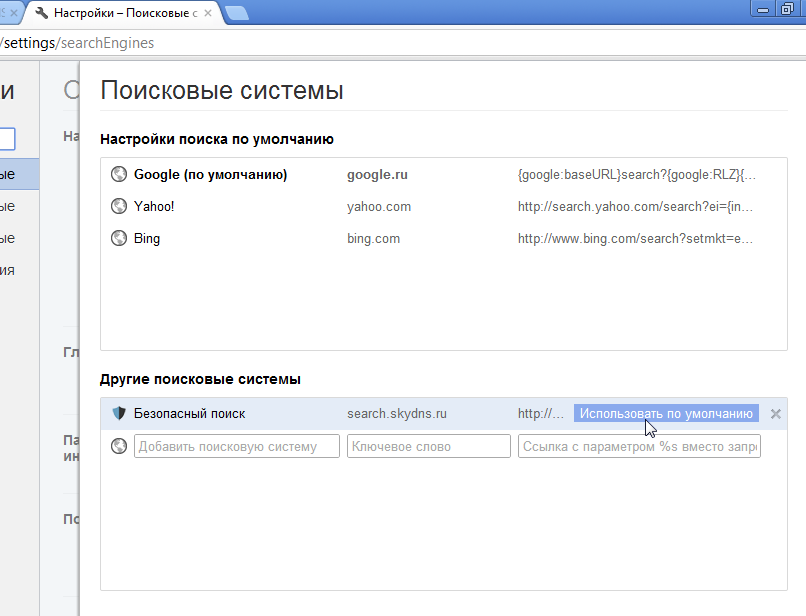Select the Bing engine name

point(147,238)
